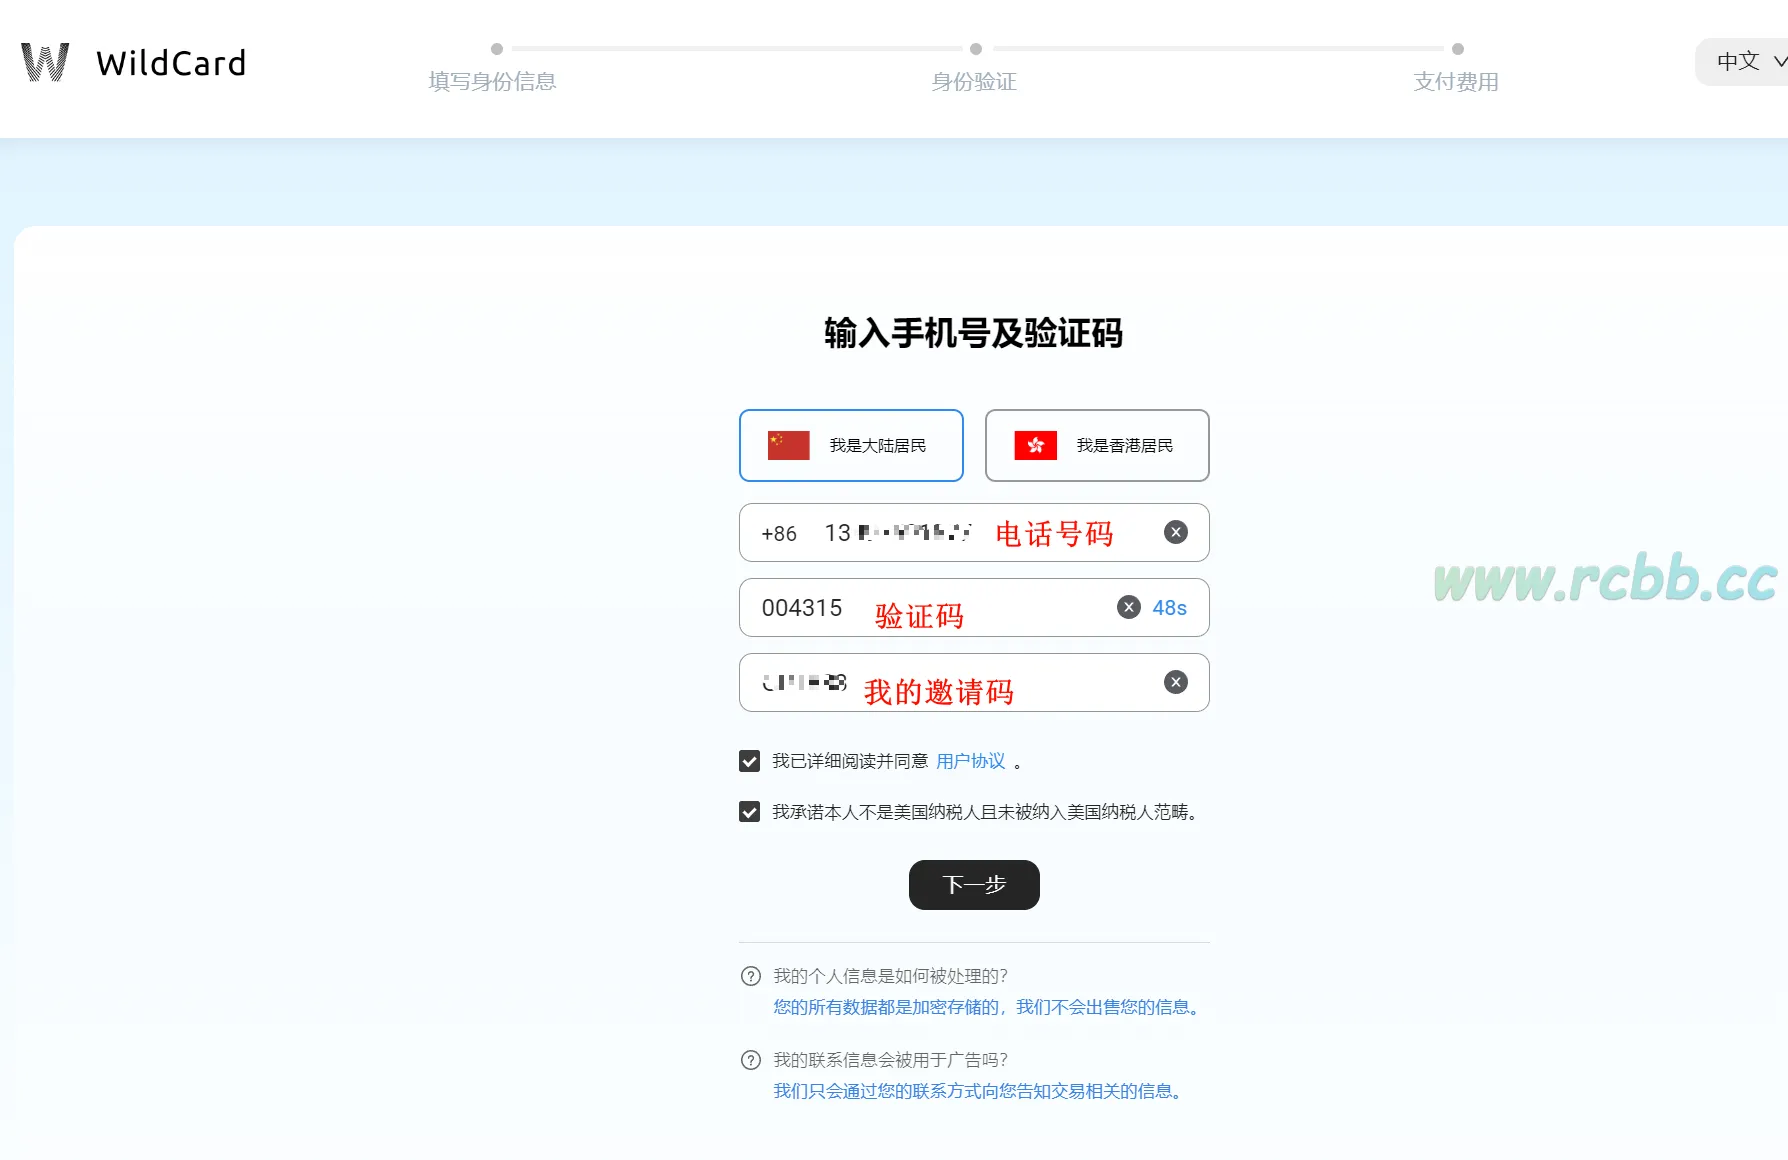The width and height of the screenshot is (1788, 1160).
Task: Focus the verification code input 004315
Action: [974, 608]
